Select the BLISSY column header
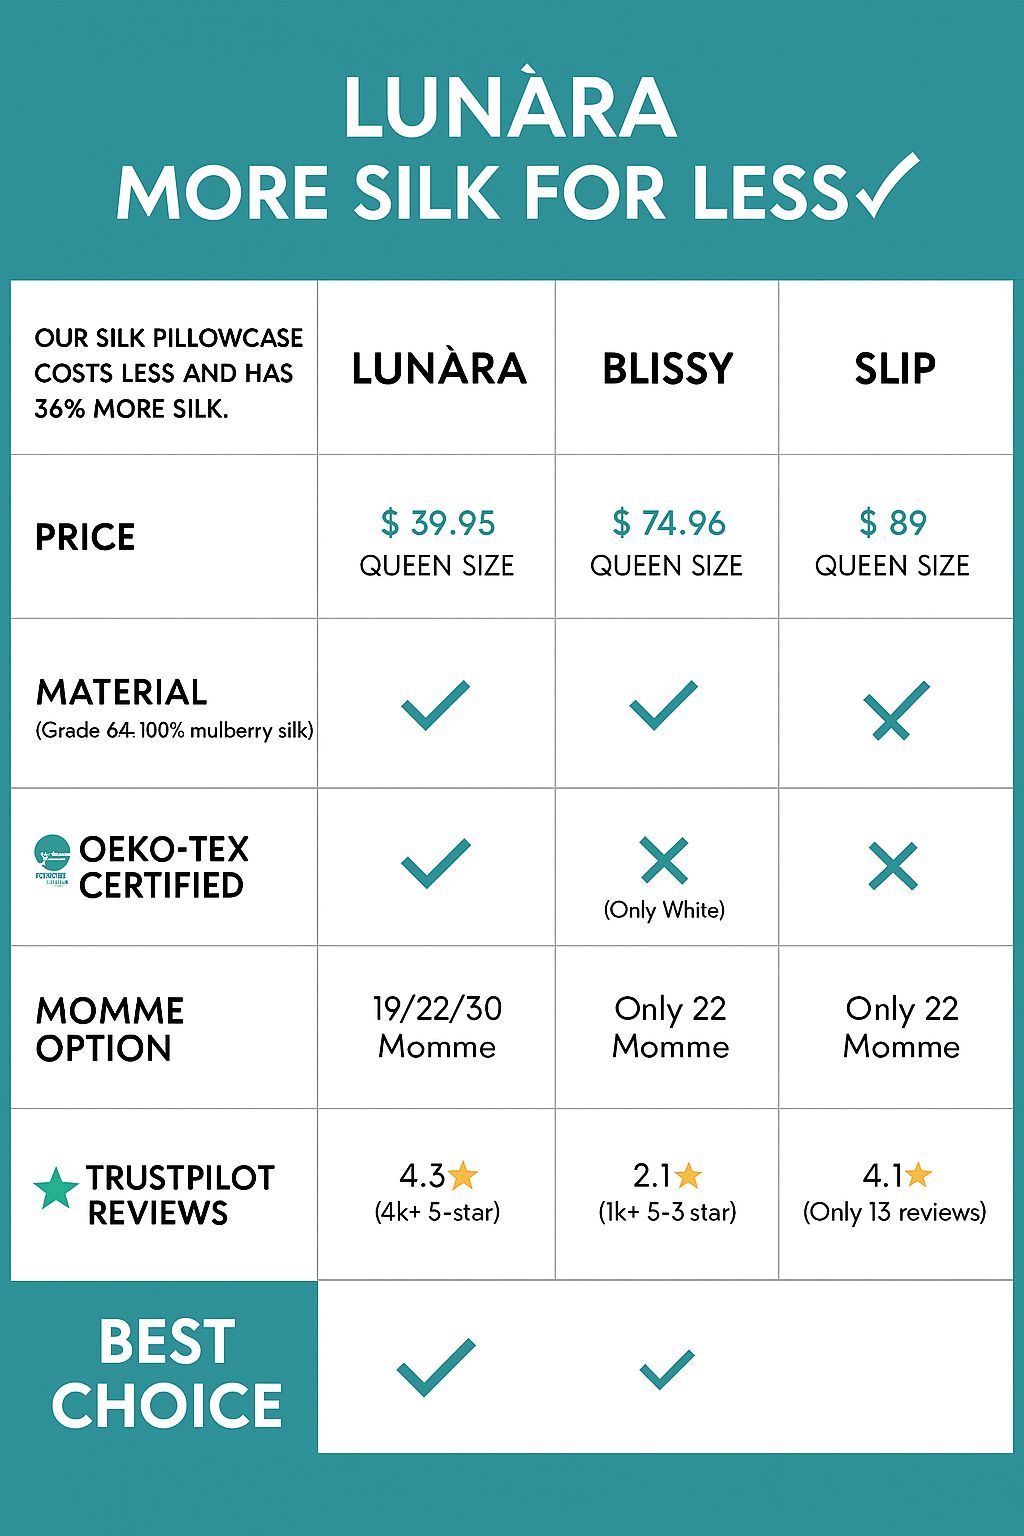 click(667, 369)
